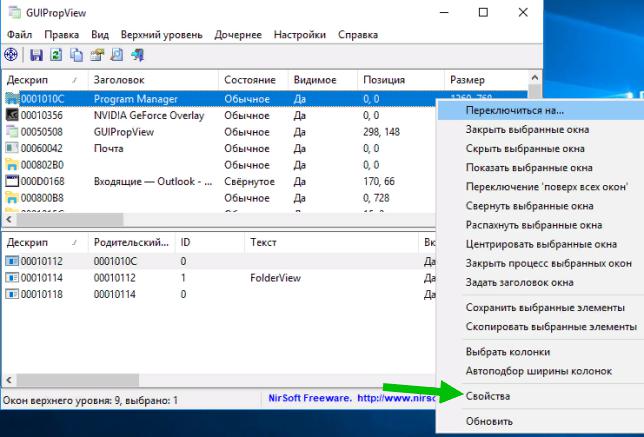This screenshot has height=437, width=644.
Task: Open the Вид menu
Action: coord(100,34)
